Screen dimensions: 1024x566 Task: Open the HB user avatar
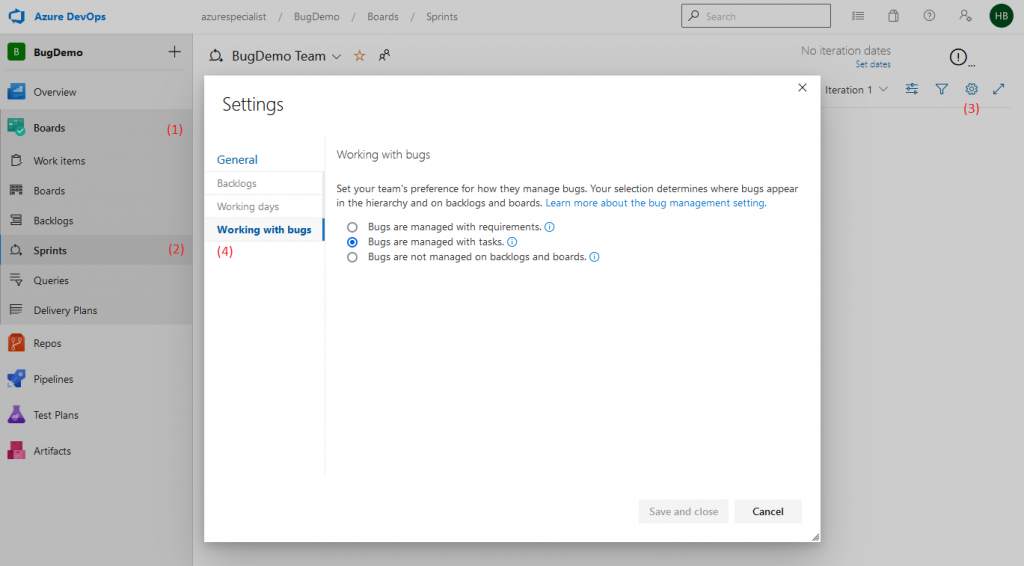[1001, 16]
